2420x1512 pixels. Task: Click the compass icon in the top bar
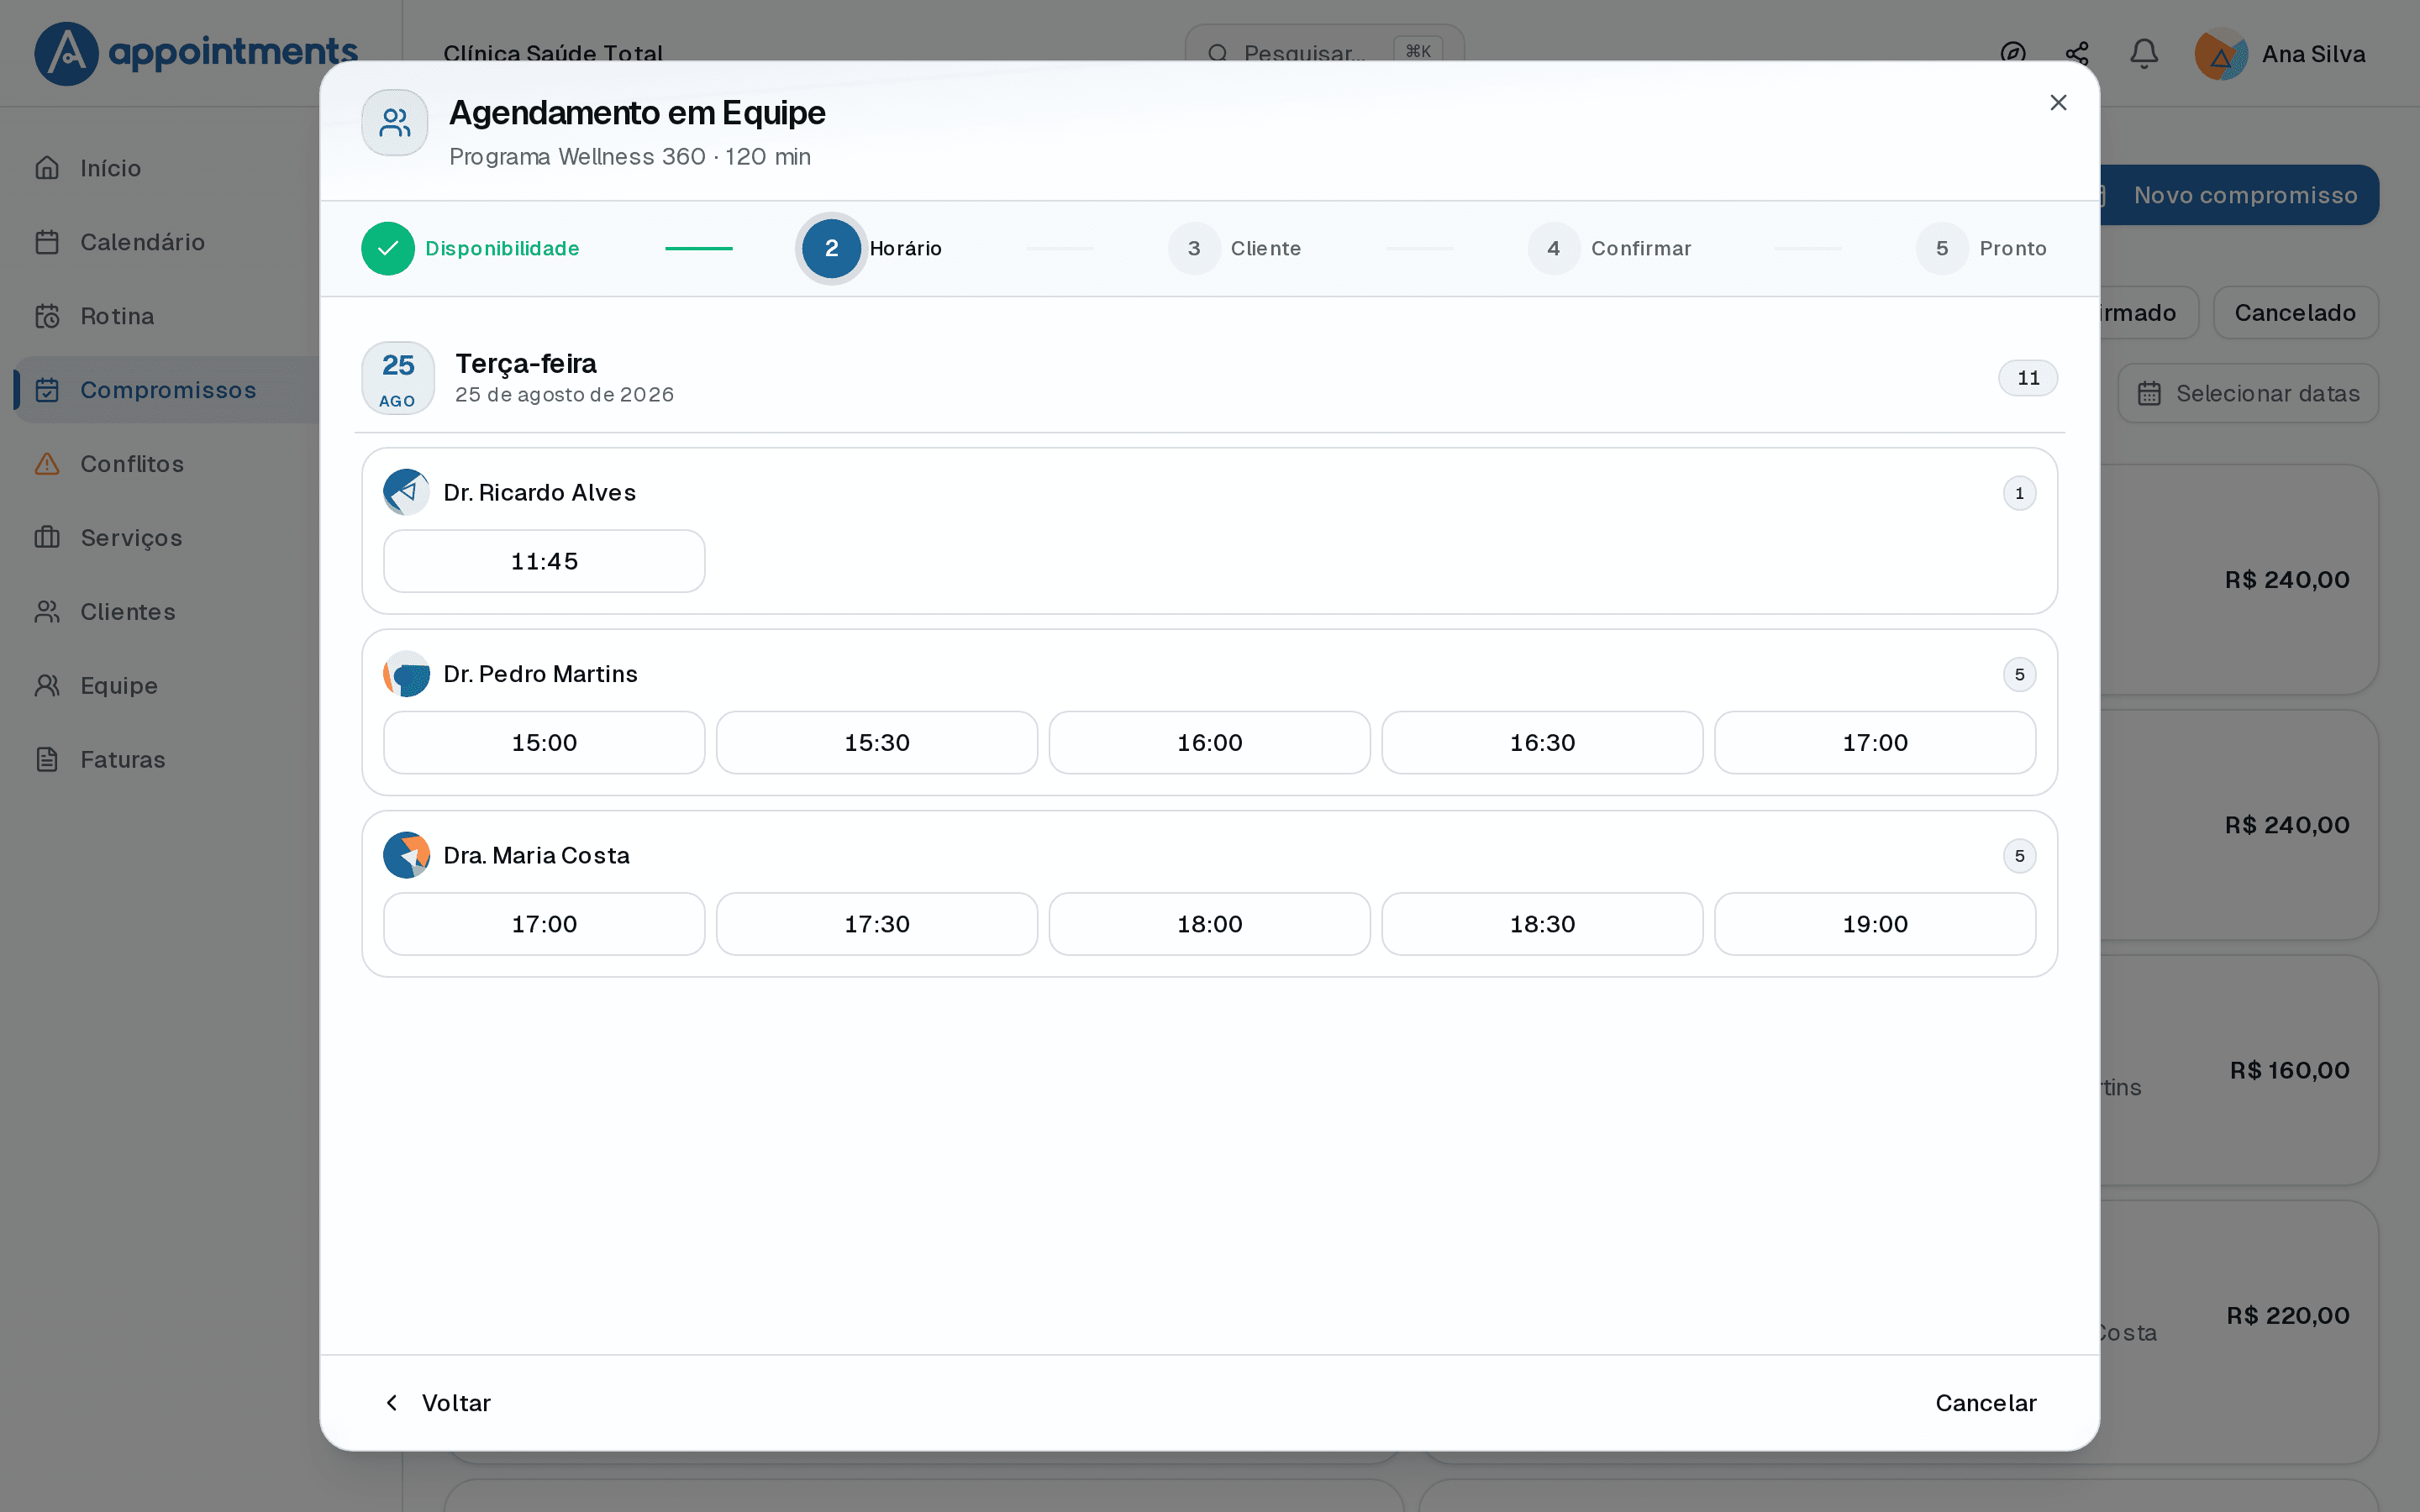click(2013, 54)
